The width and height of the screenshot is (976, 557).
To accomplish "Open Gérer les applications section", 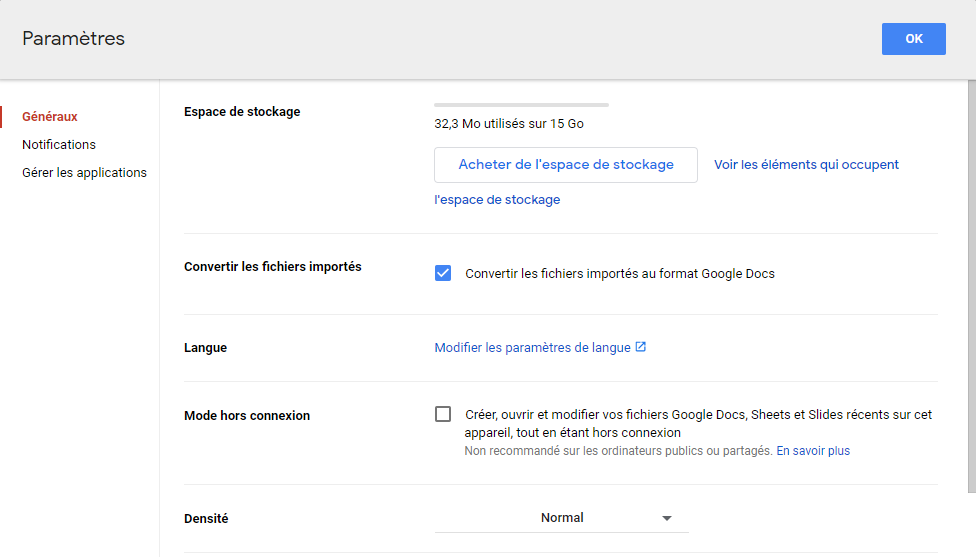I will [84, 173].
